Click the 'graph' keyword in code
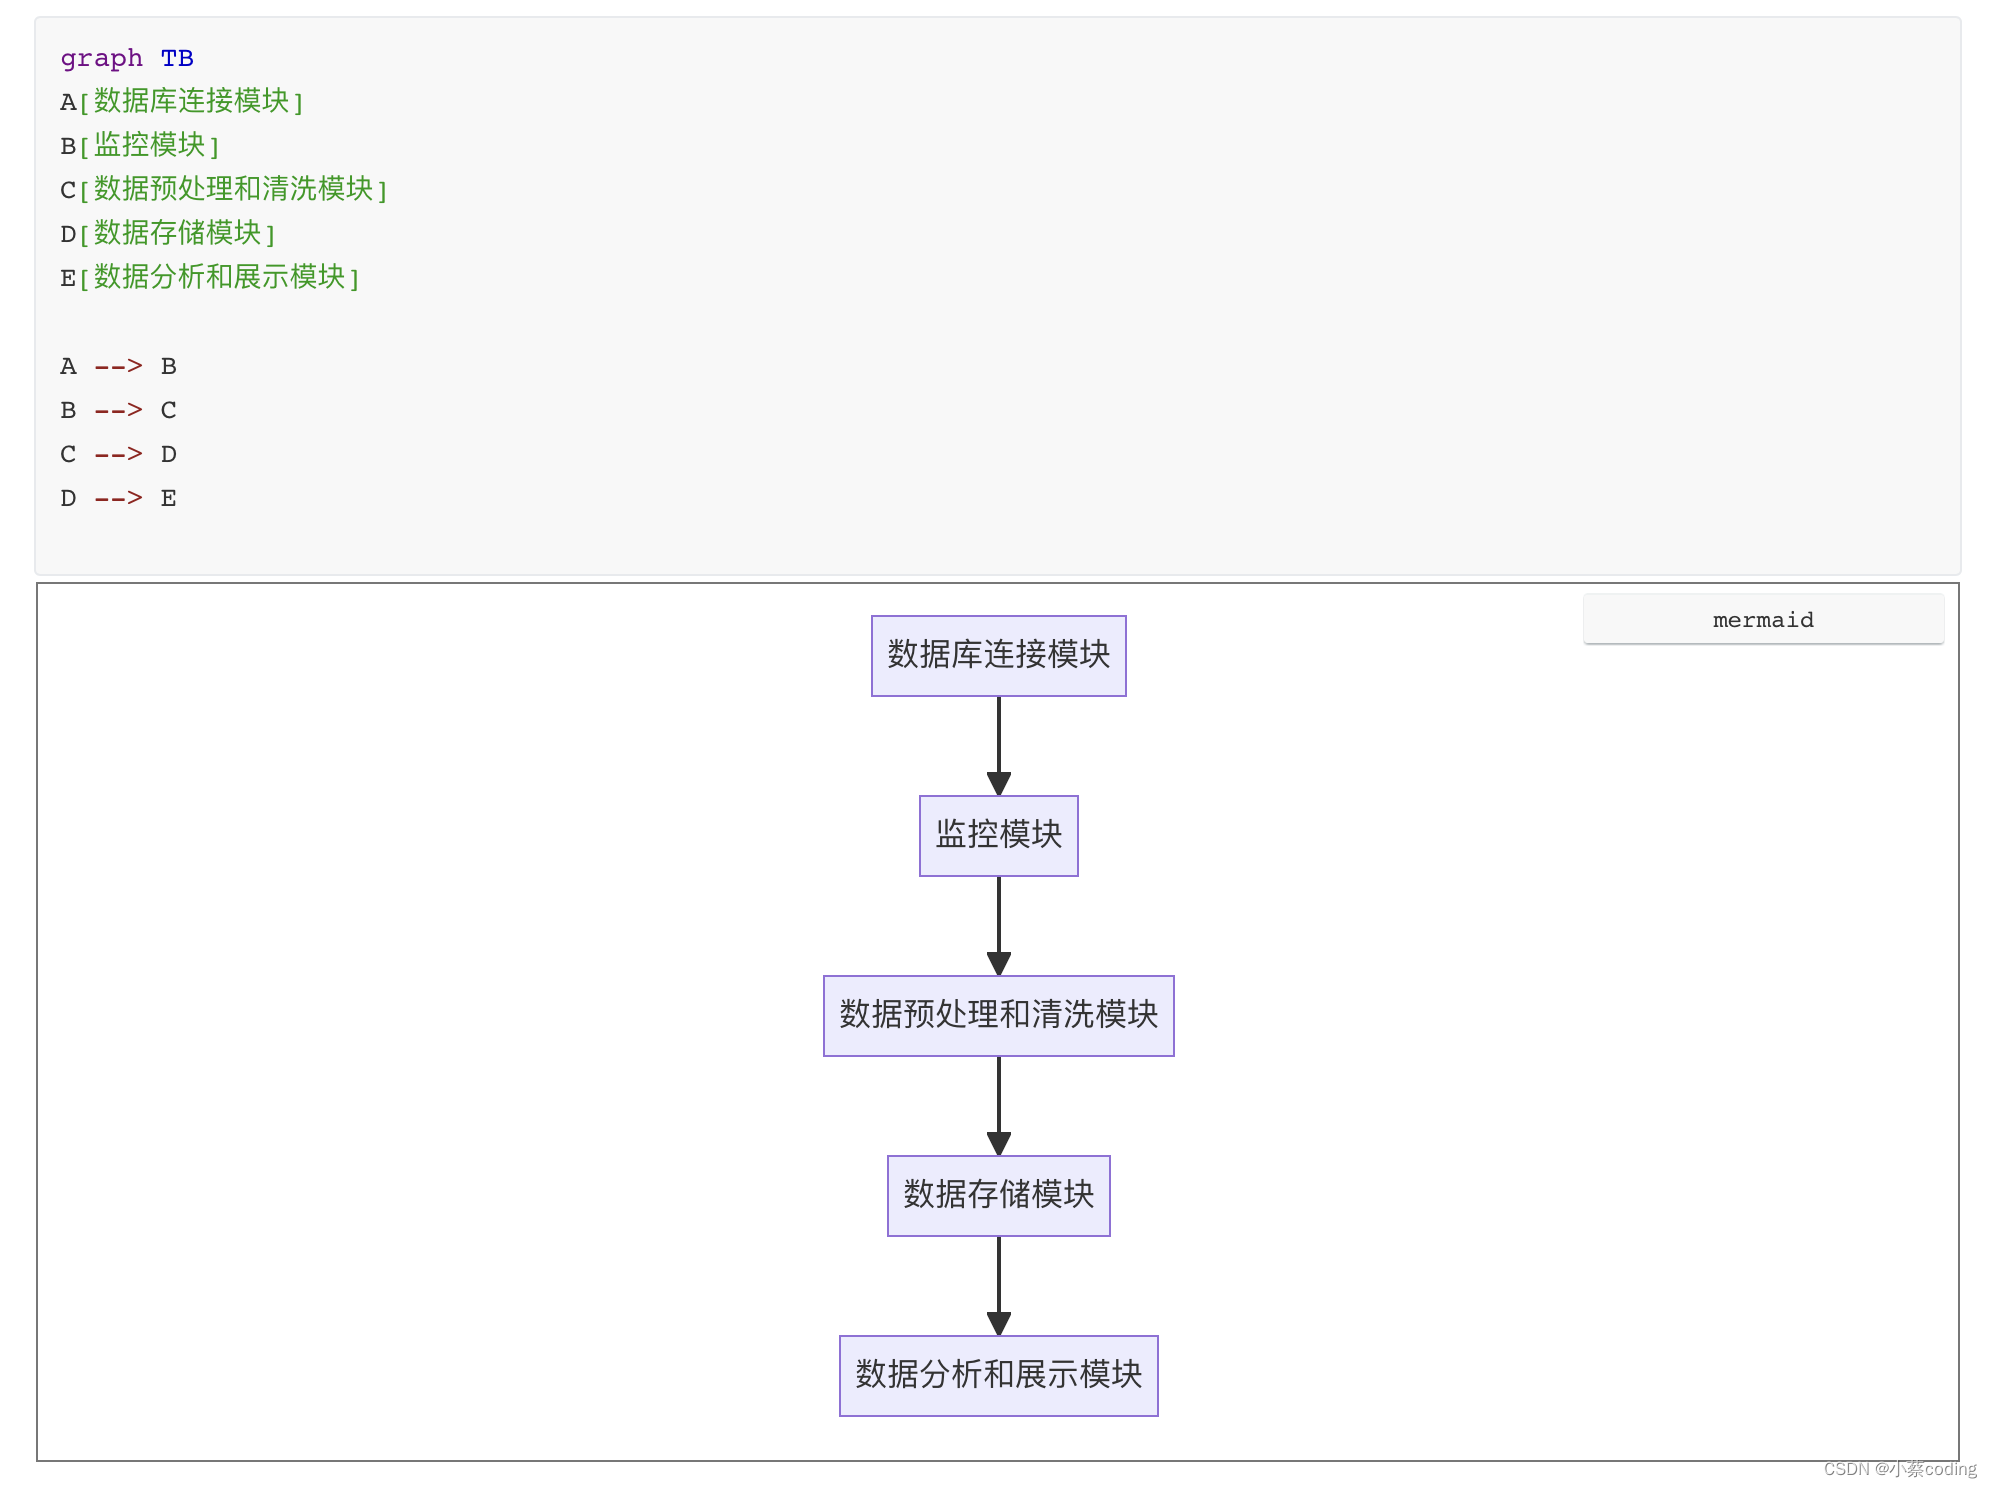The width and height of the screenshot is (1992, 1488). [x=101, y=58]
